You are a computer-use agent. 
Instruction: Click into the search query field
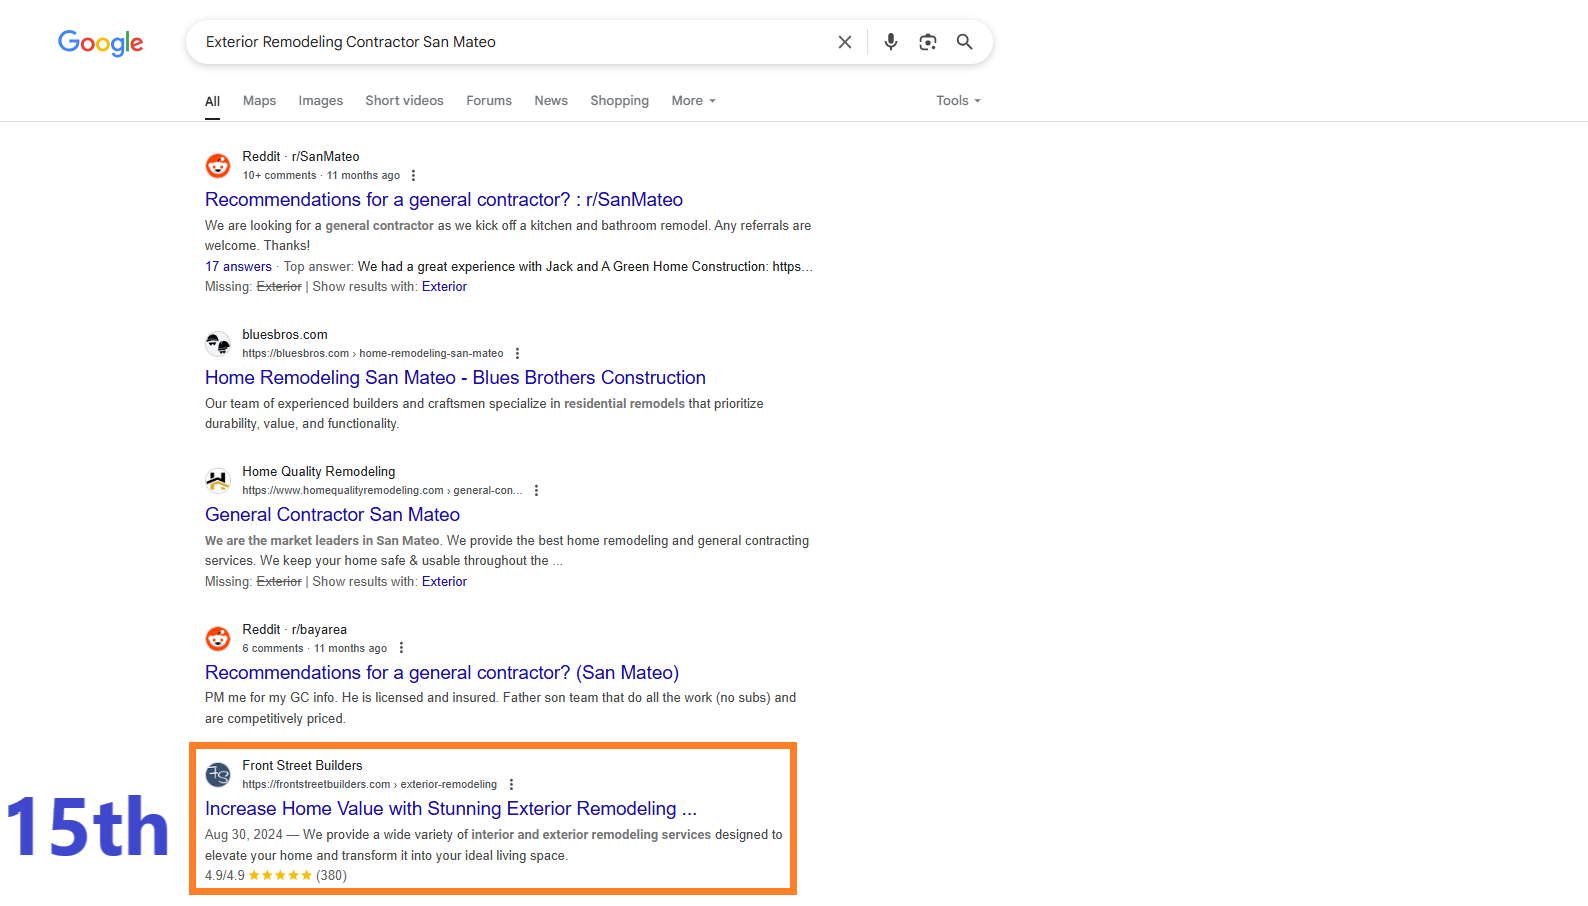tap(510, 42)
